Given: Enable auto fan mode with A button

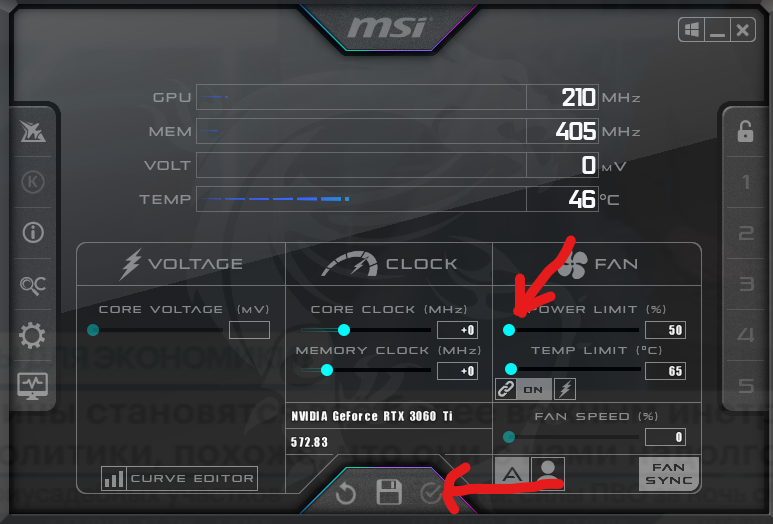Looking at the screenshot, I should 512,474.
